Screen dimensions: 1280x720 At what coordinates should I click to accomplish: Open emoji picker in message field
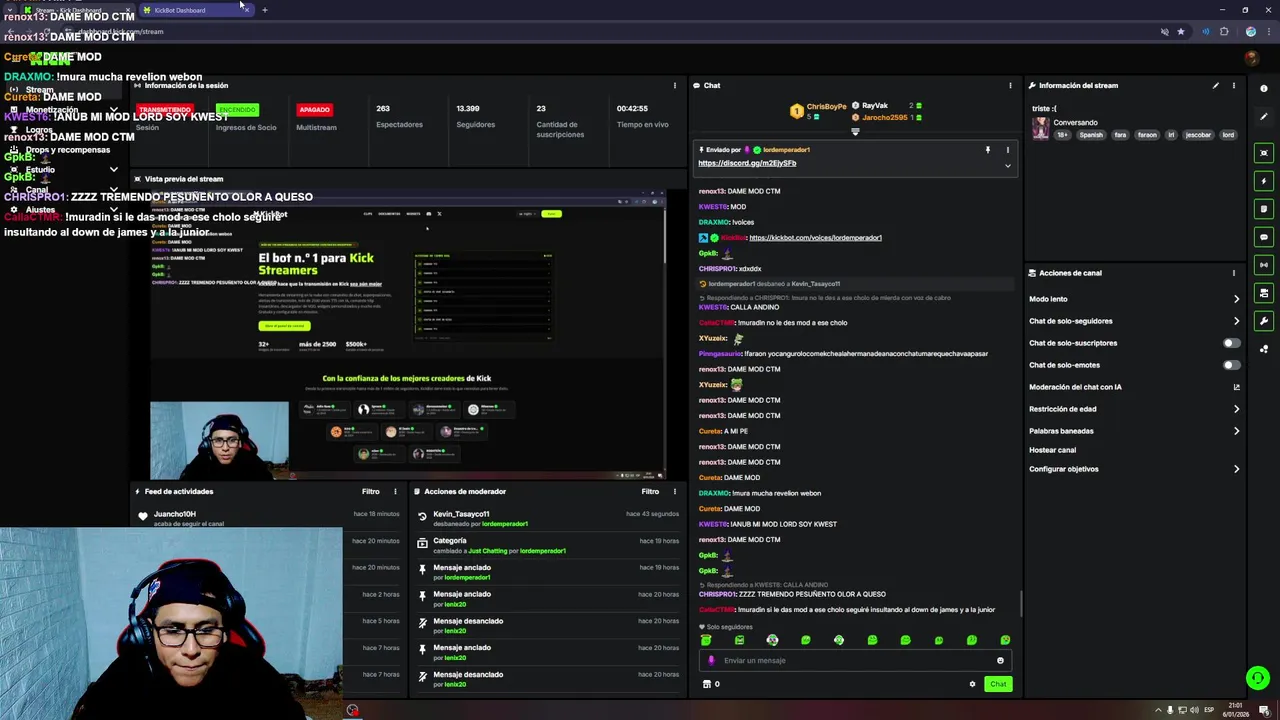pos(1000,660)
